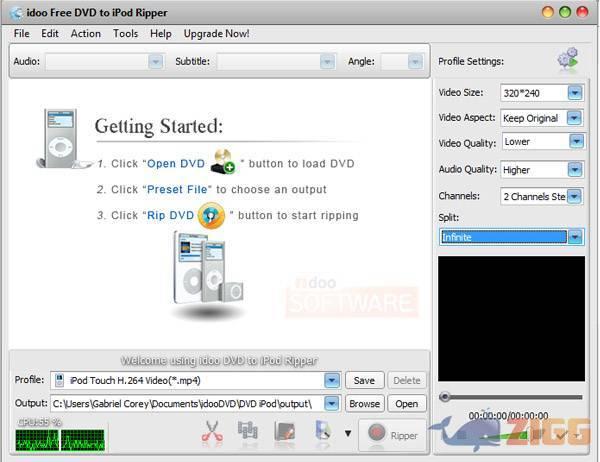Open the Audio Quality dropdown showing Higher
Screen dimensions: 600x462
575,170
